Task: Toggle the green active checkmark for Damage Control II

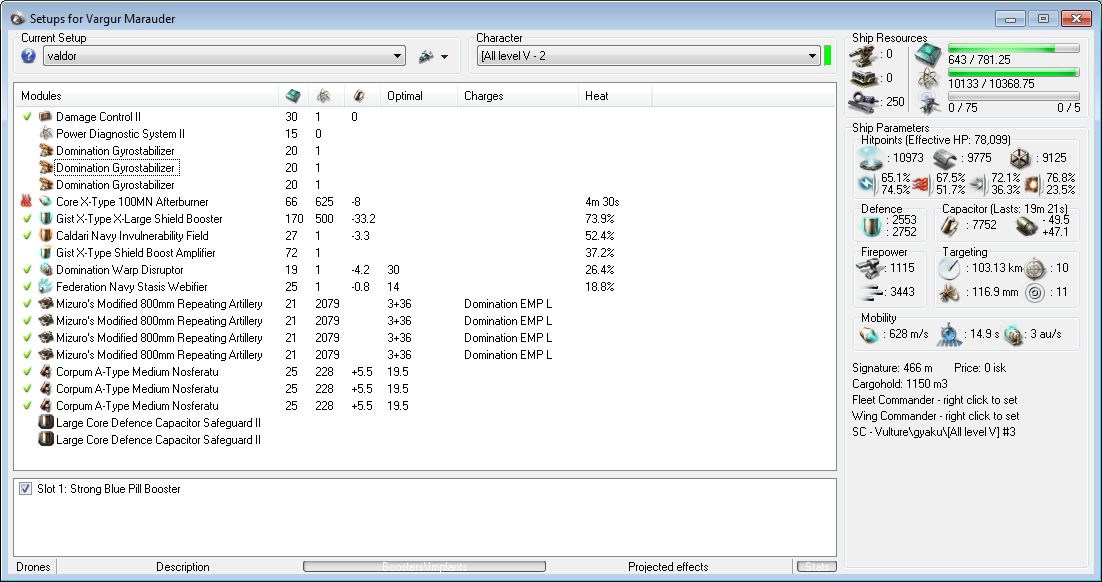Action: pos(27,117)
